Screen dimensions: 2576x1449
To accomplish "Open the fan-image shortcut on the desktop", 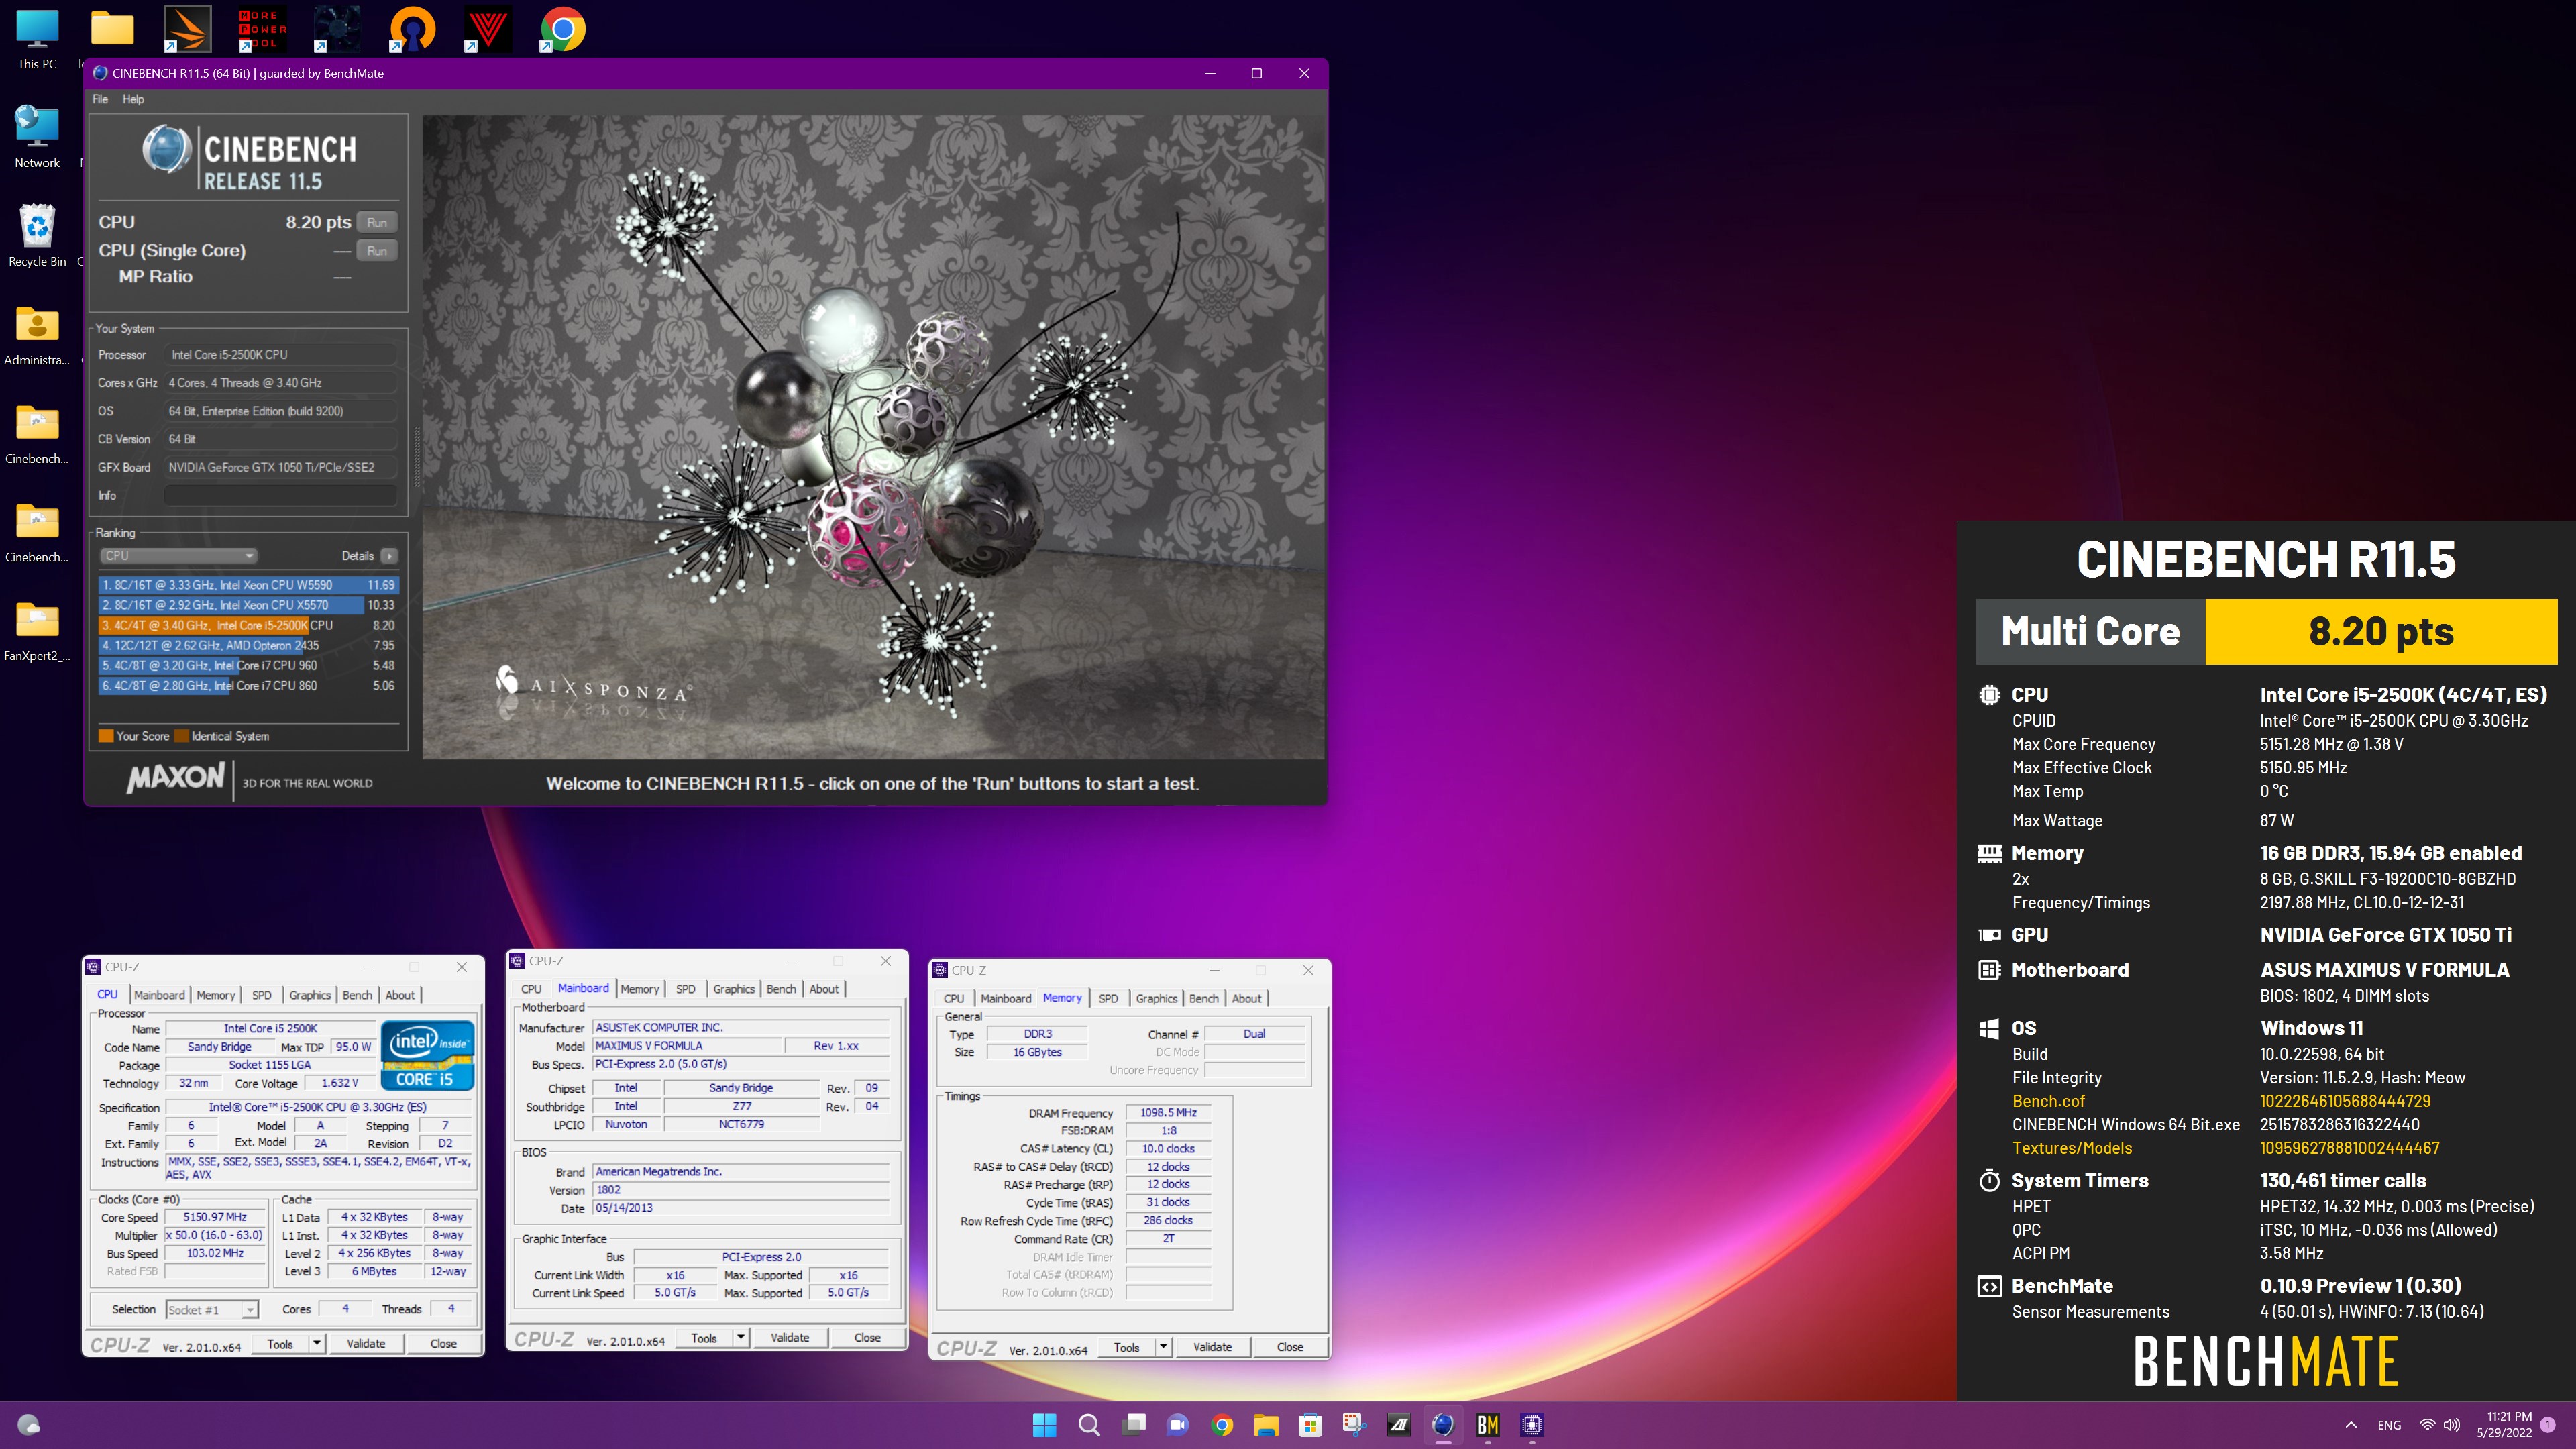I will (337, 29).
